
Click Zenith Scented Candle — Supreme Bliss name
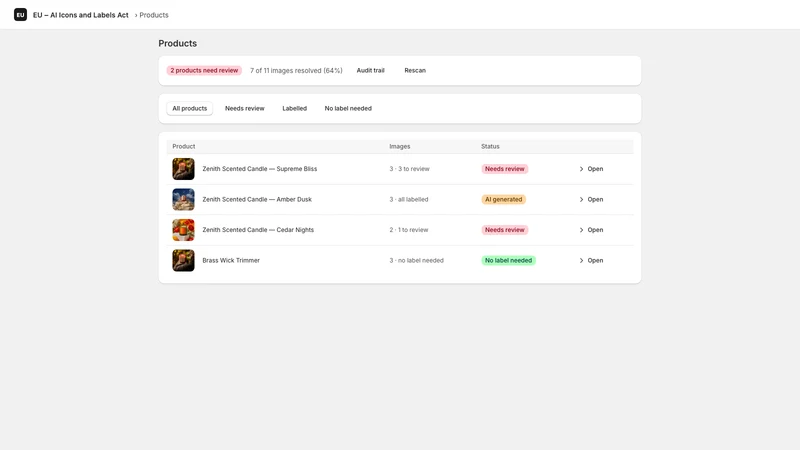(x=260, y=169)
